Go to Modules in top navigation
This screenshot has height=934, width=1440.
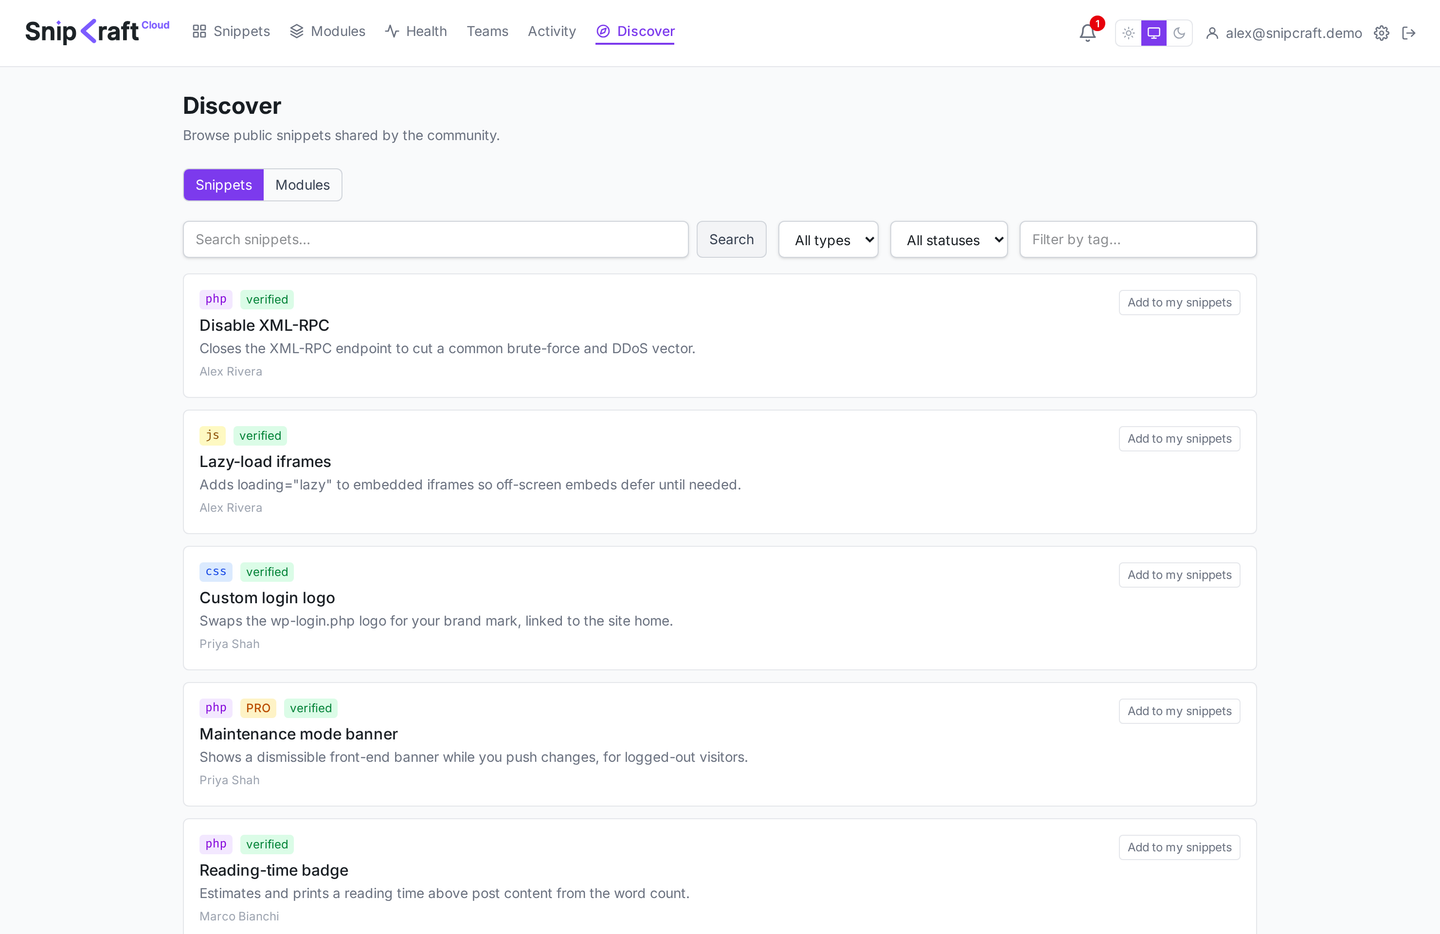coord(327,31)
